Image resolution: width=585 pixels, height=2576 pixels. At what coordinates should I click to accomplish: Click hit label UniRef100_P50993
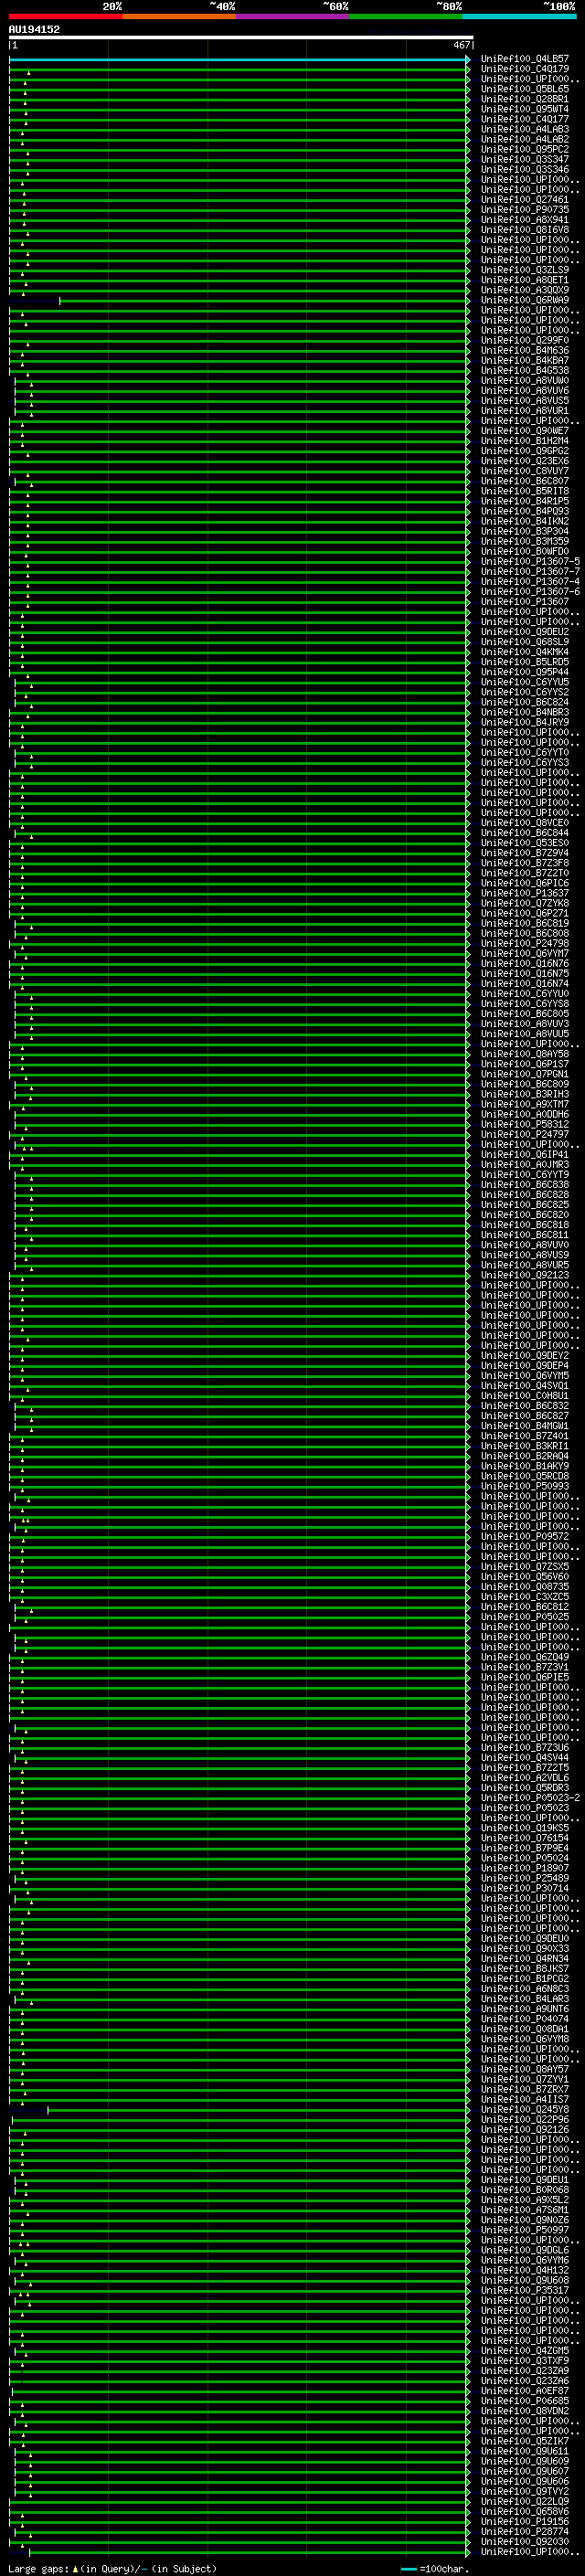click(x=524, y=1487)
